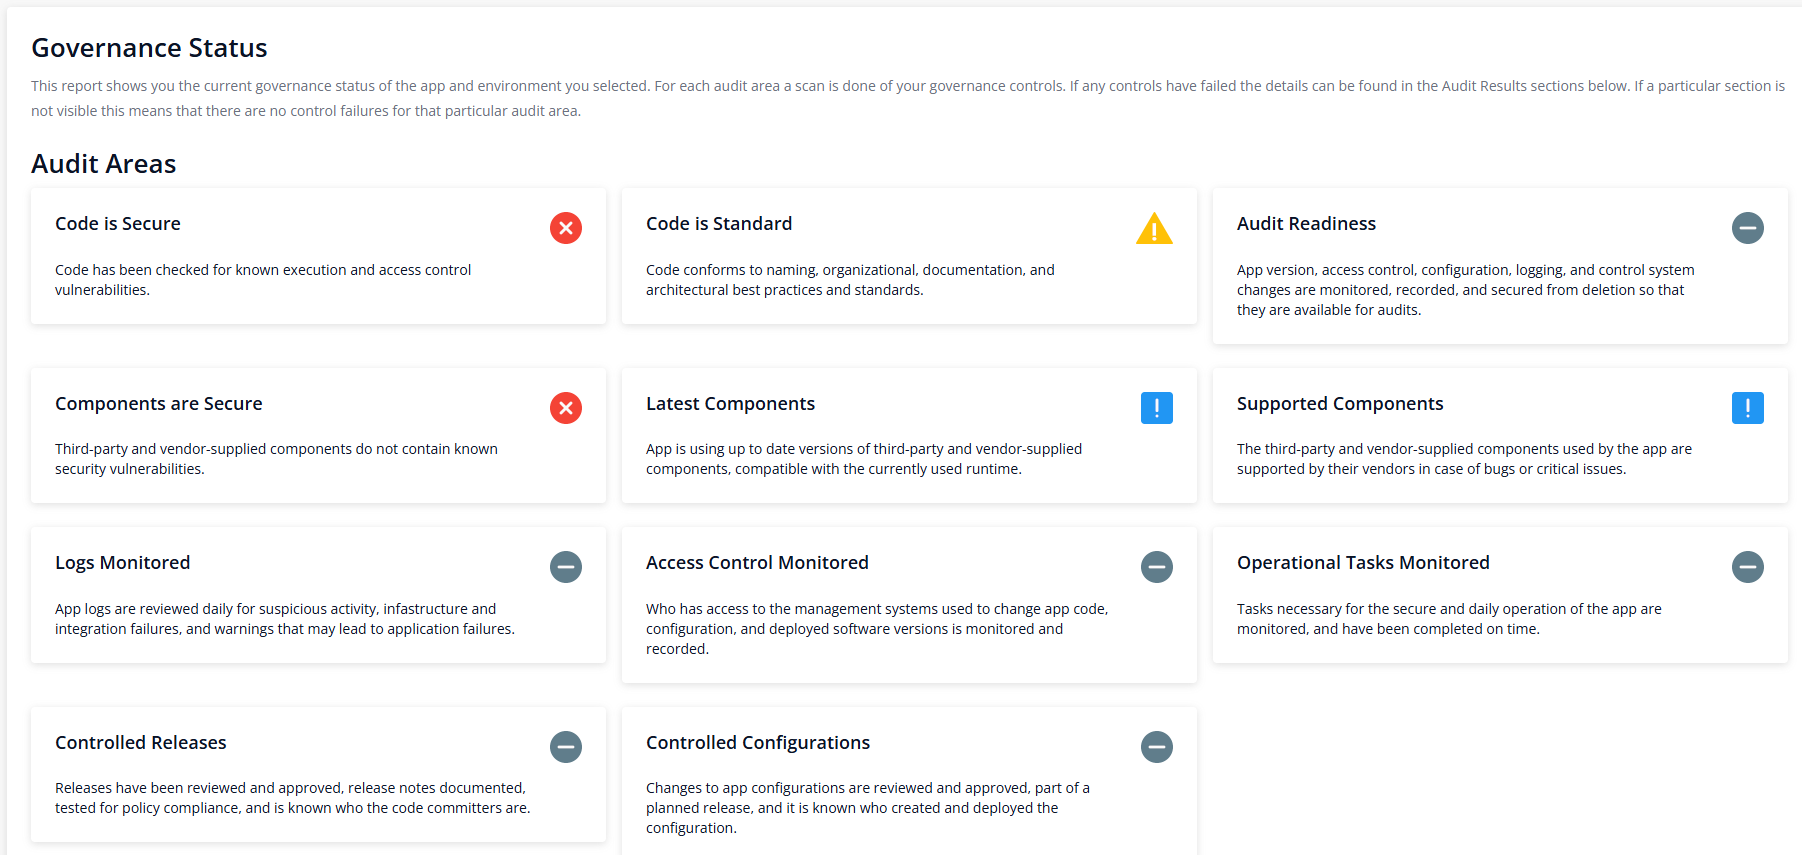Click the Logs Monitored description text
The image size is (1802, 855).
285,619
